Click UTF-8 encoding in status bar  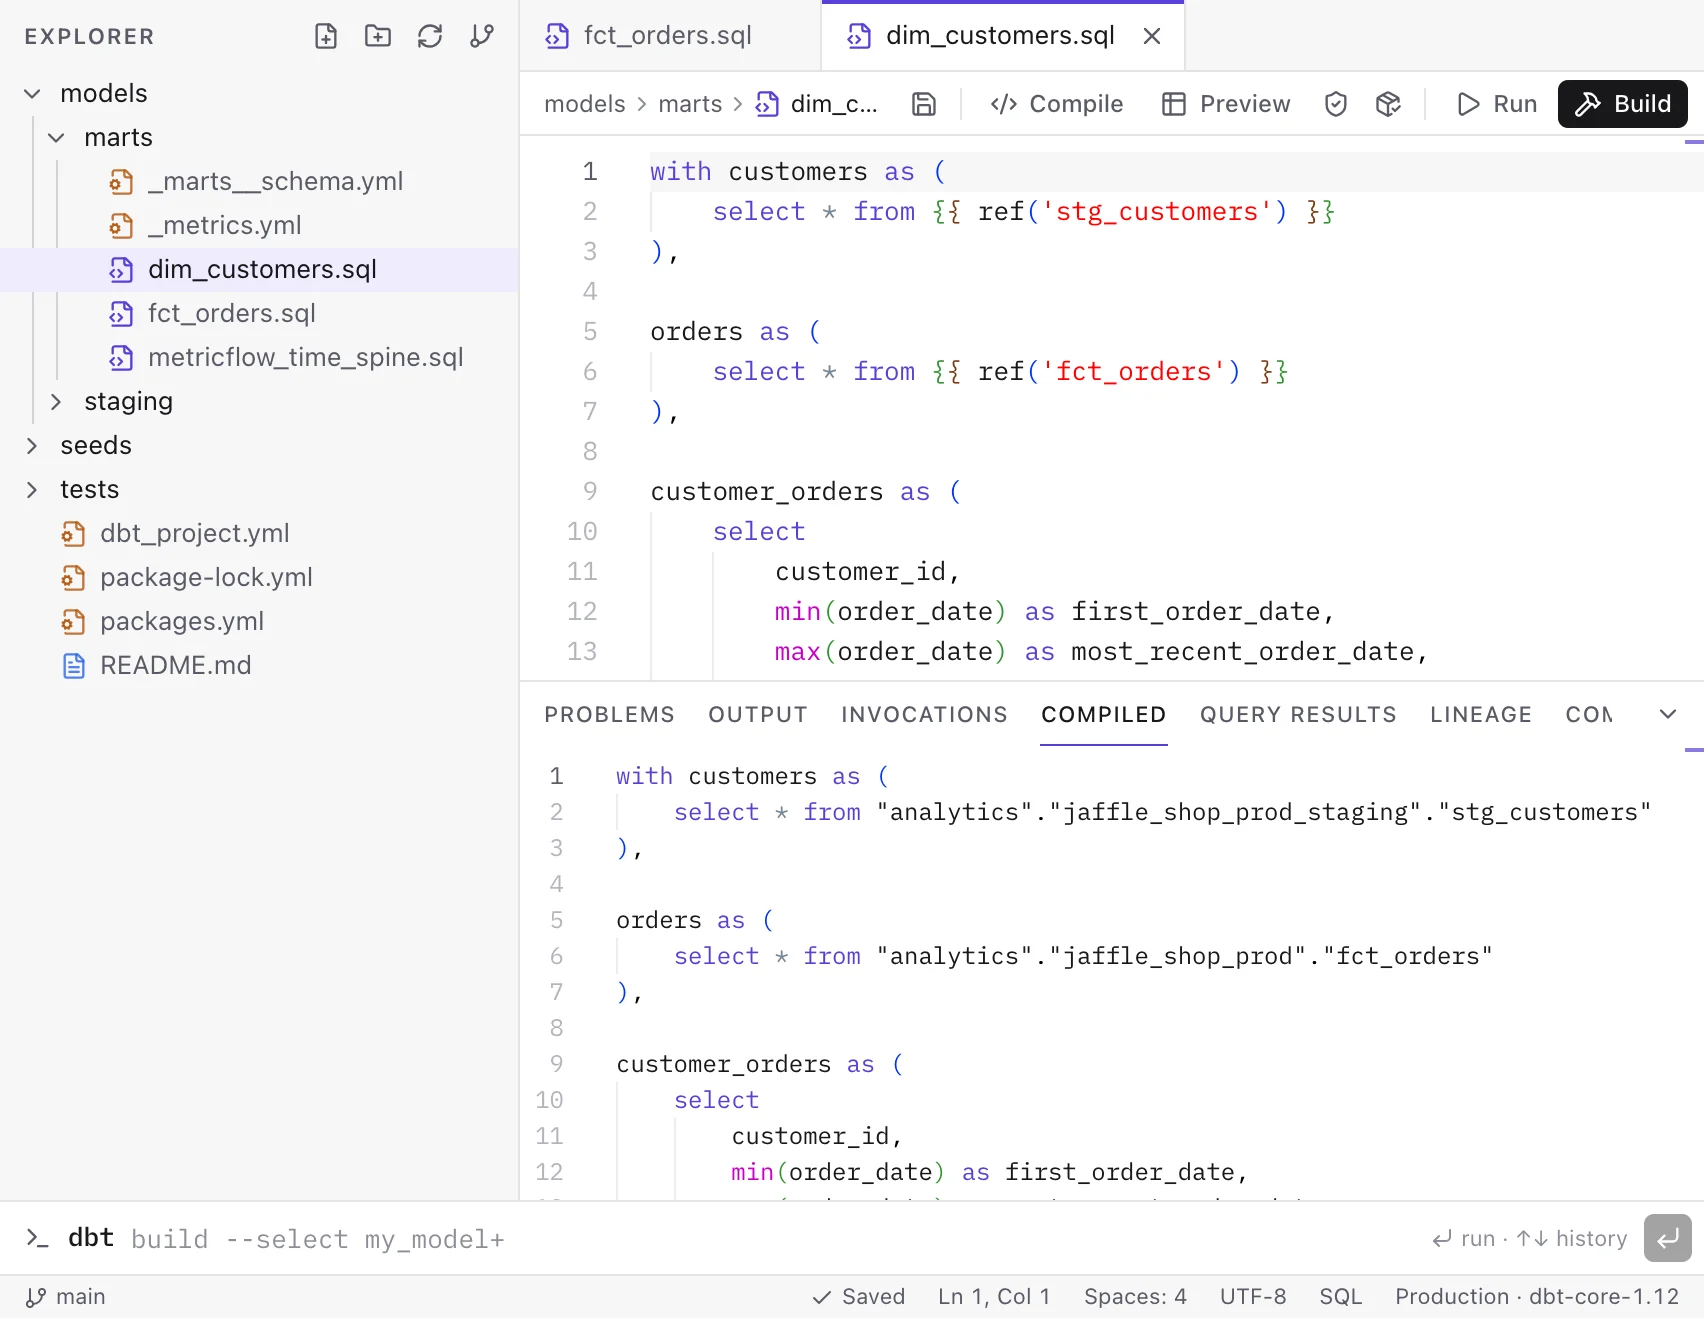[x=1253, y=1297]
